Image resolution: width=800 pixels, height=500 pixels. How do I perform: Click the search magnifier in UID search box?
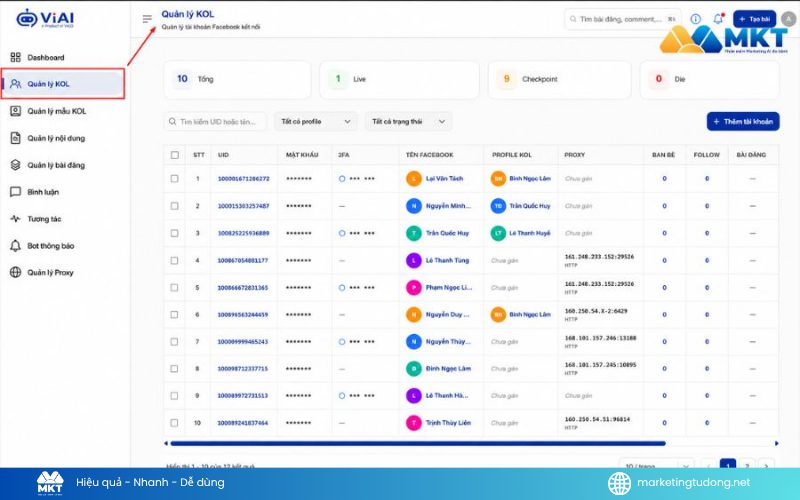[x=173, y=121]
